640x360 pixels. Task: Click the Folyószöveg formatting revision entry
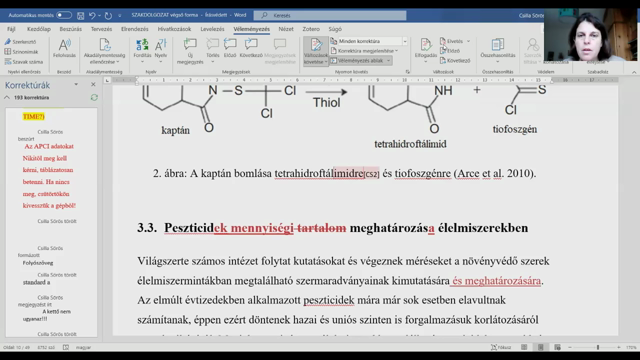(38, 263)
